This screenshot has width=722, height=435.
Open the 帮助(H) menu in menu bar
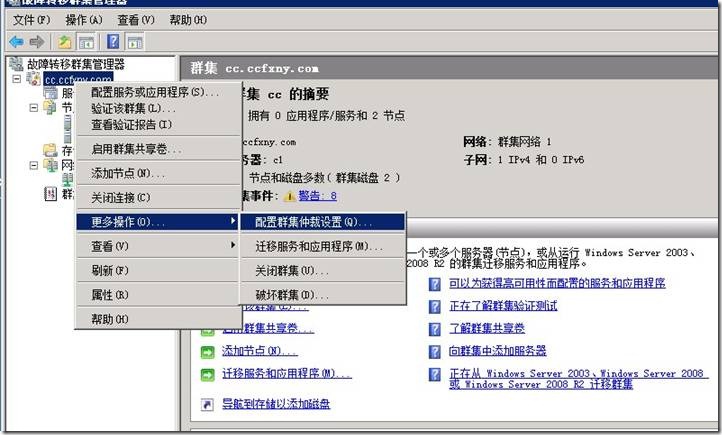pos(188,20)
